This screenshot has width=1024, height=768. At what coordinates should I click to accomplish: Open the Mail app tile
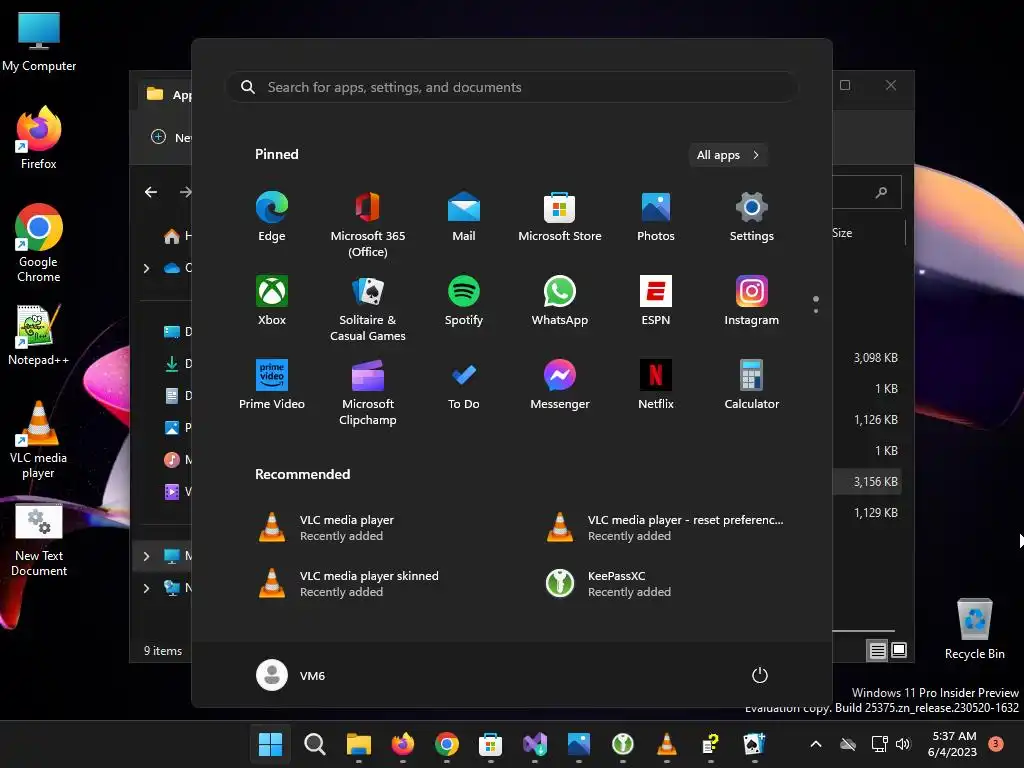click(x=464, y=216)
